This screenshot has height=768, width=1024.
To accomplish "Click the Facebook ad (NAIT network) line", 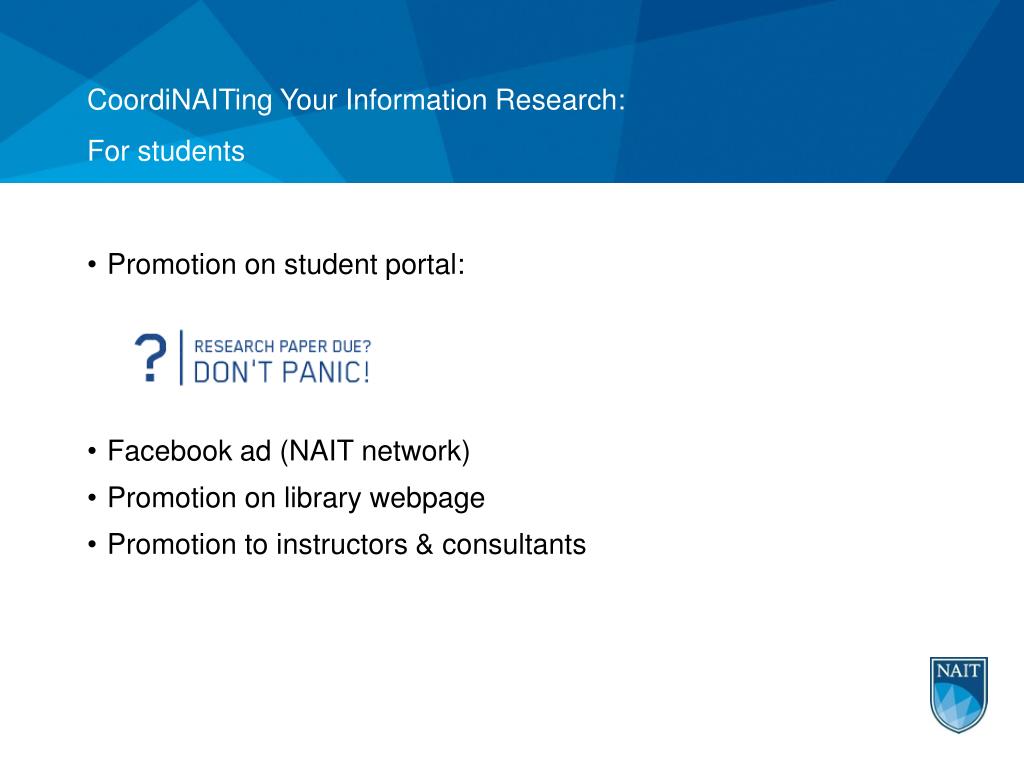I will click(x=289, y=451).
